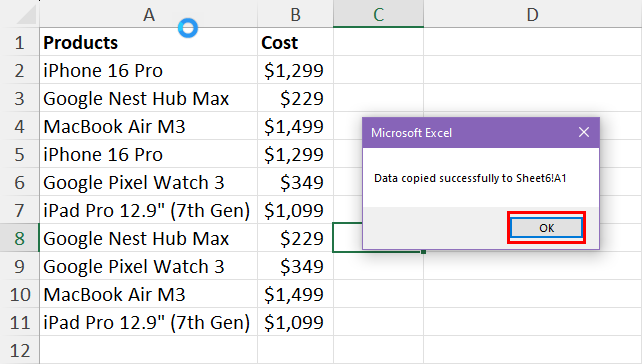Select iPad Pro 12.9" cell in row 11
The width and height of the screenshot is (642, 364).
(149, 322)
